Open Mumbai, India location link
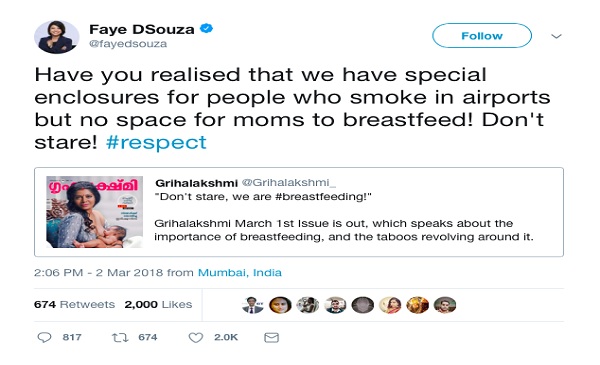The image size is (600, 365). click(x=240, y=272)
